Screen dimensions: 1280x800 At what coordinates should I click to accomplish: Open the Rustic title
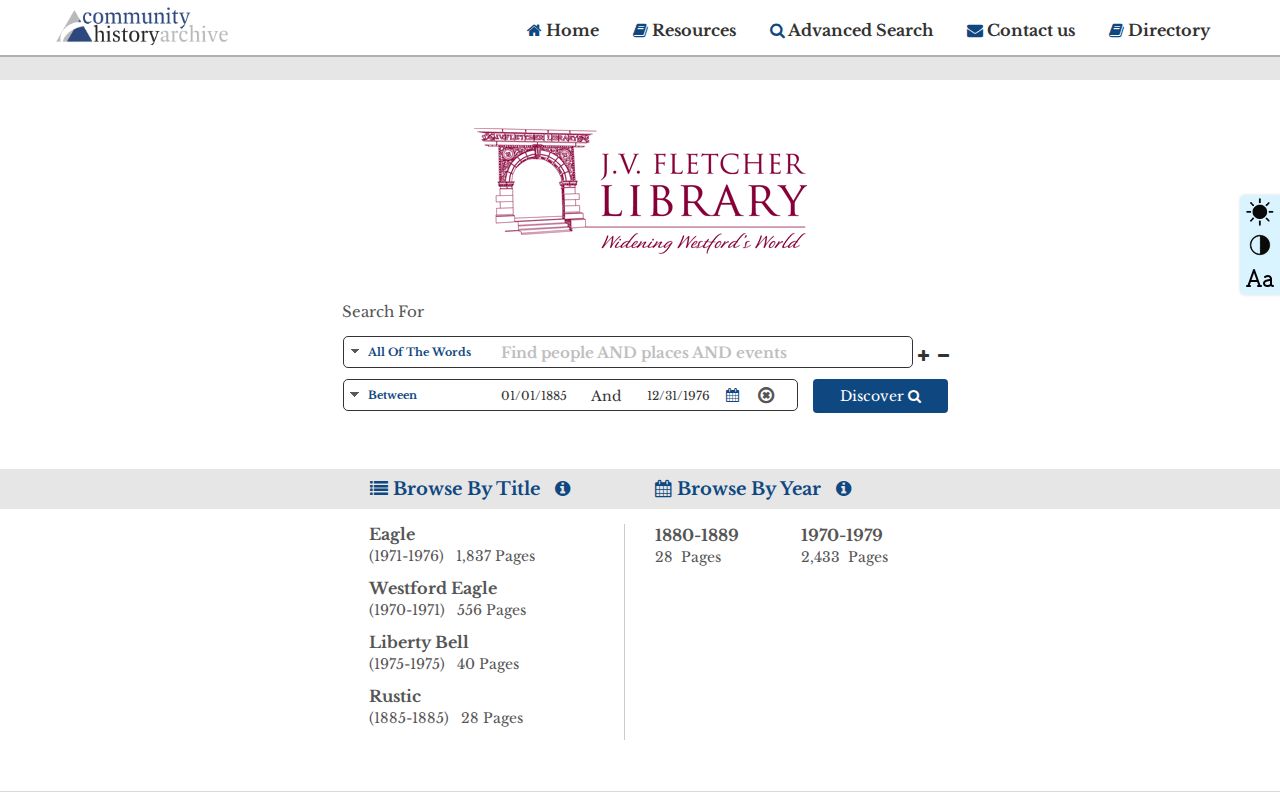(x=395, y=696)
